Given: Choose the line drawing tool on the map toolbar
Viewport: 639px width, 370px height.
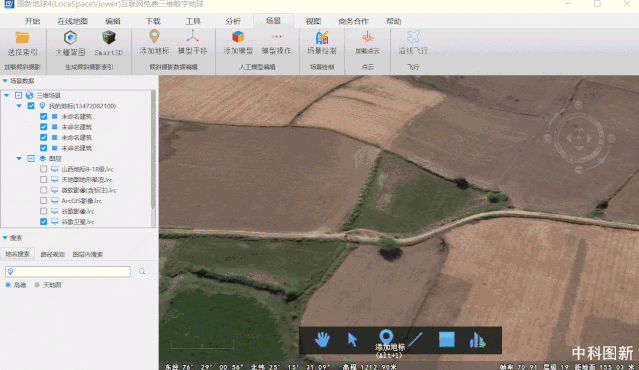Looking at the screenshot, I should point(415,339).
